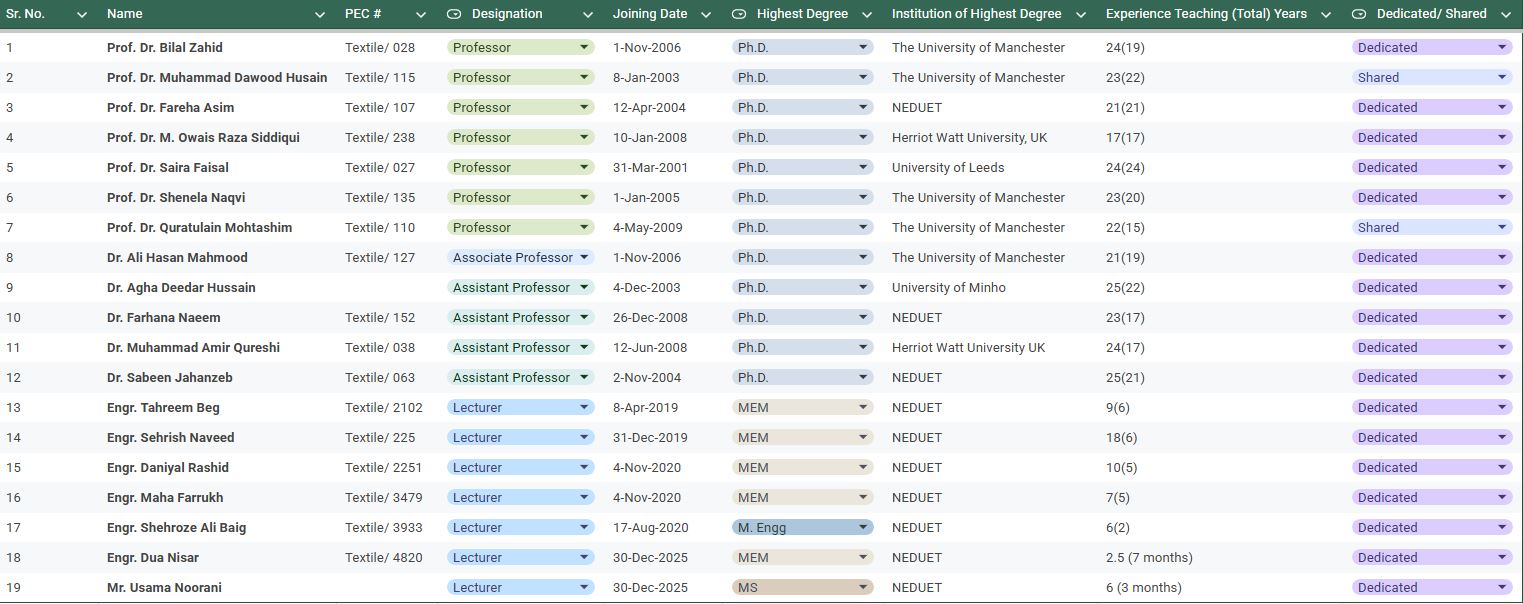Select the University of Minho cell

948,287
